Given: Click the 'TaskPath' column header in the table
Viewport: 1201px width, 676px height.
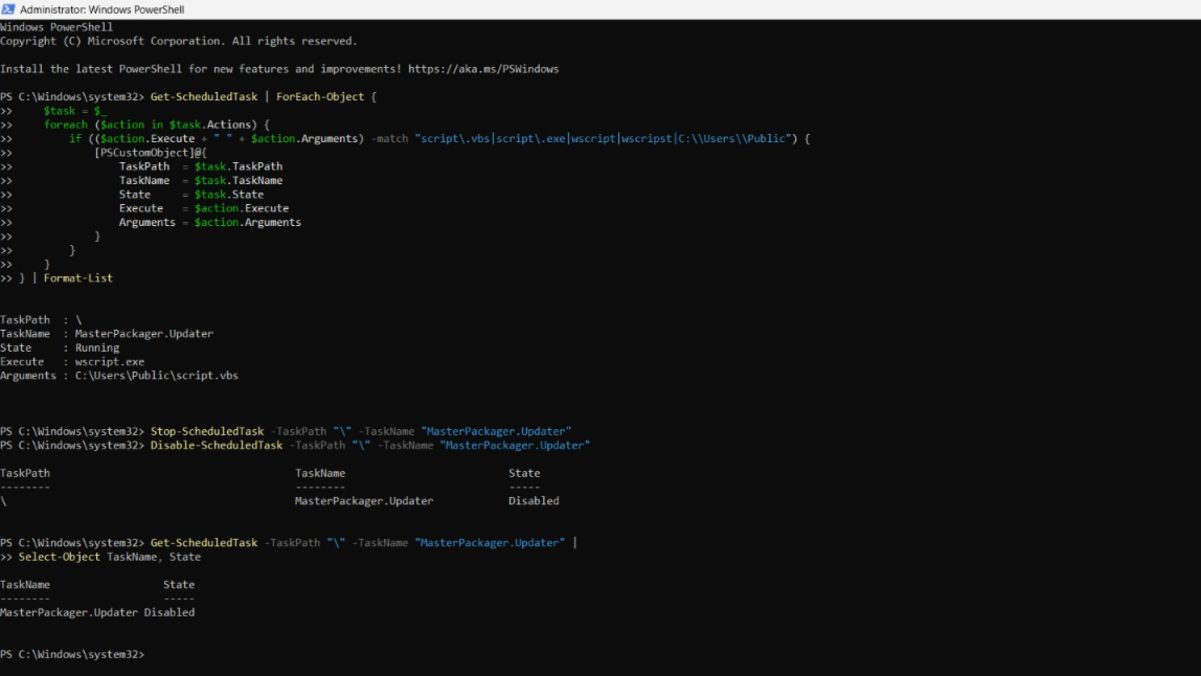Looking at the screenshot, I should point(25,473).
